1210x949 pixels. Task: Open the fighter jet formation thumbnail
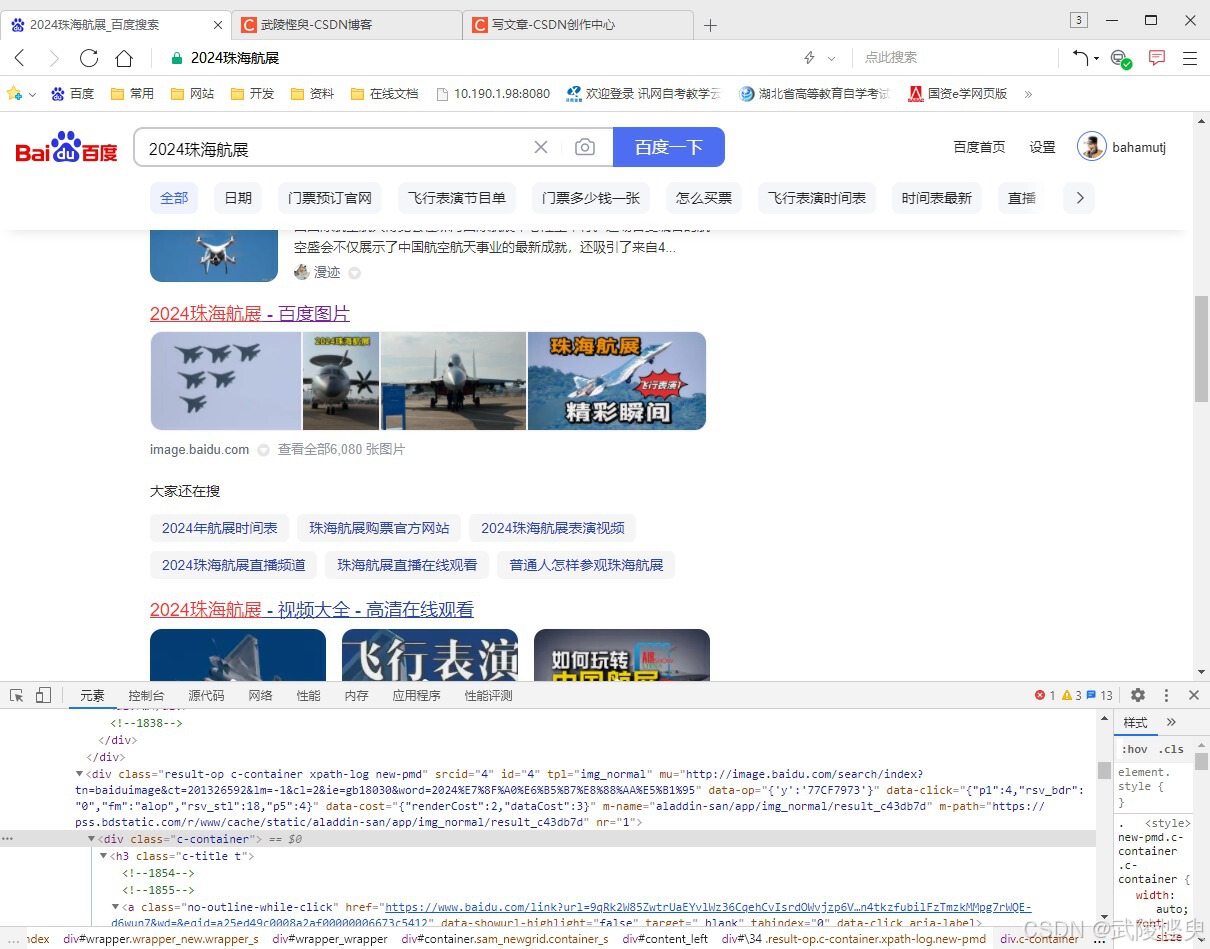pos(226,381)
